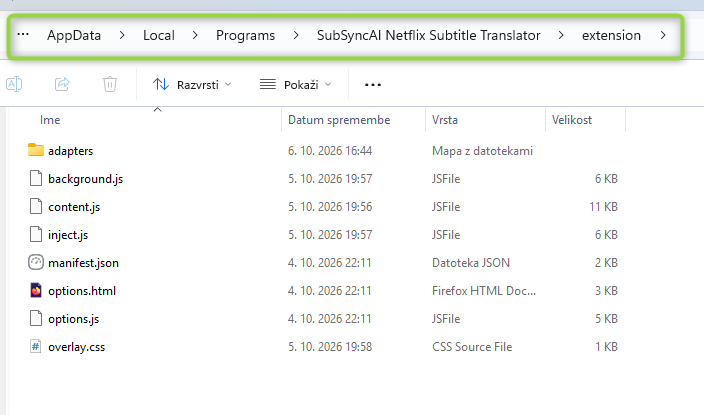
Task: Select content.js file name
Action: (x=74, y=207)
